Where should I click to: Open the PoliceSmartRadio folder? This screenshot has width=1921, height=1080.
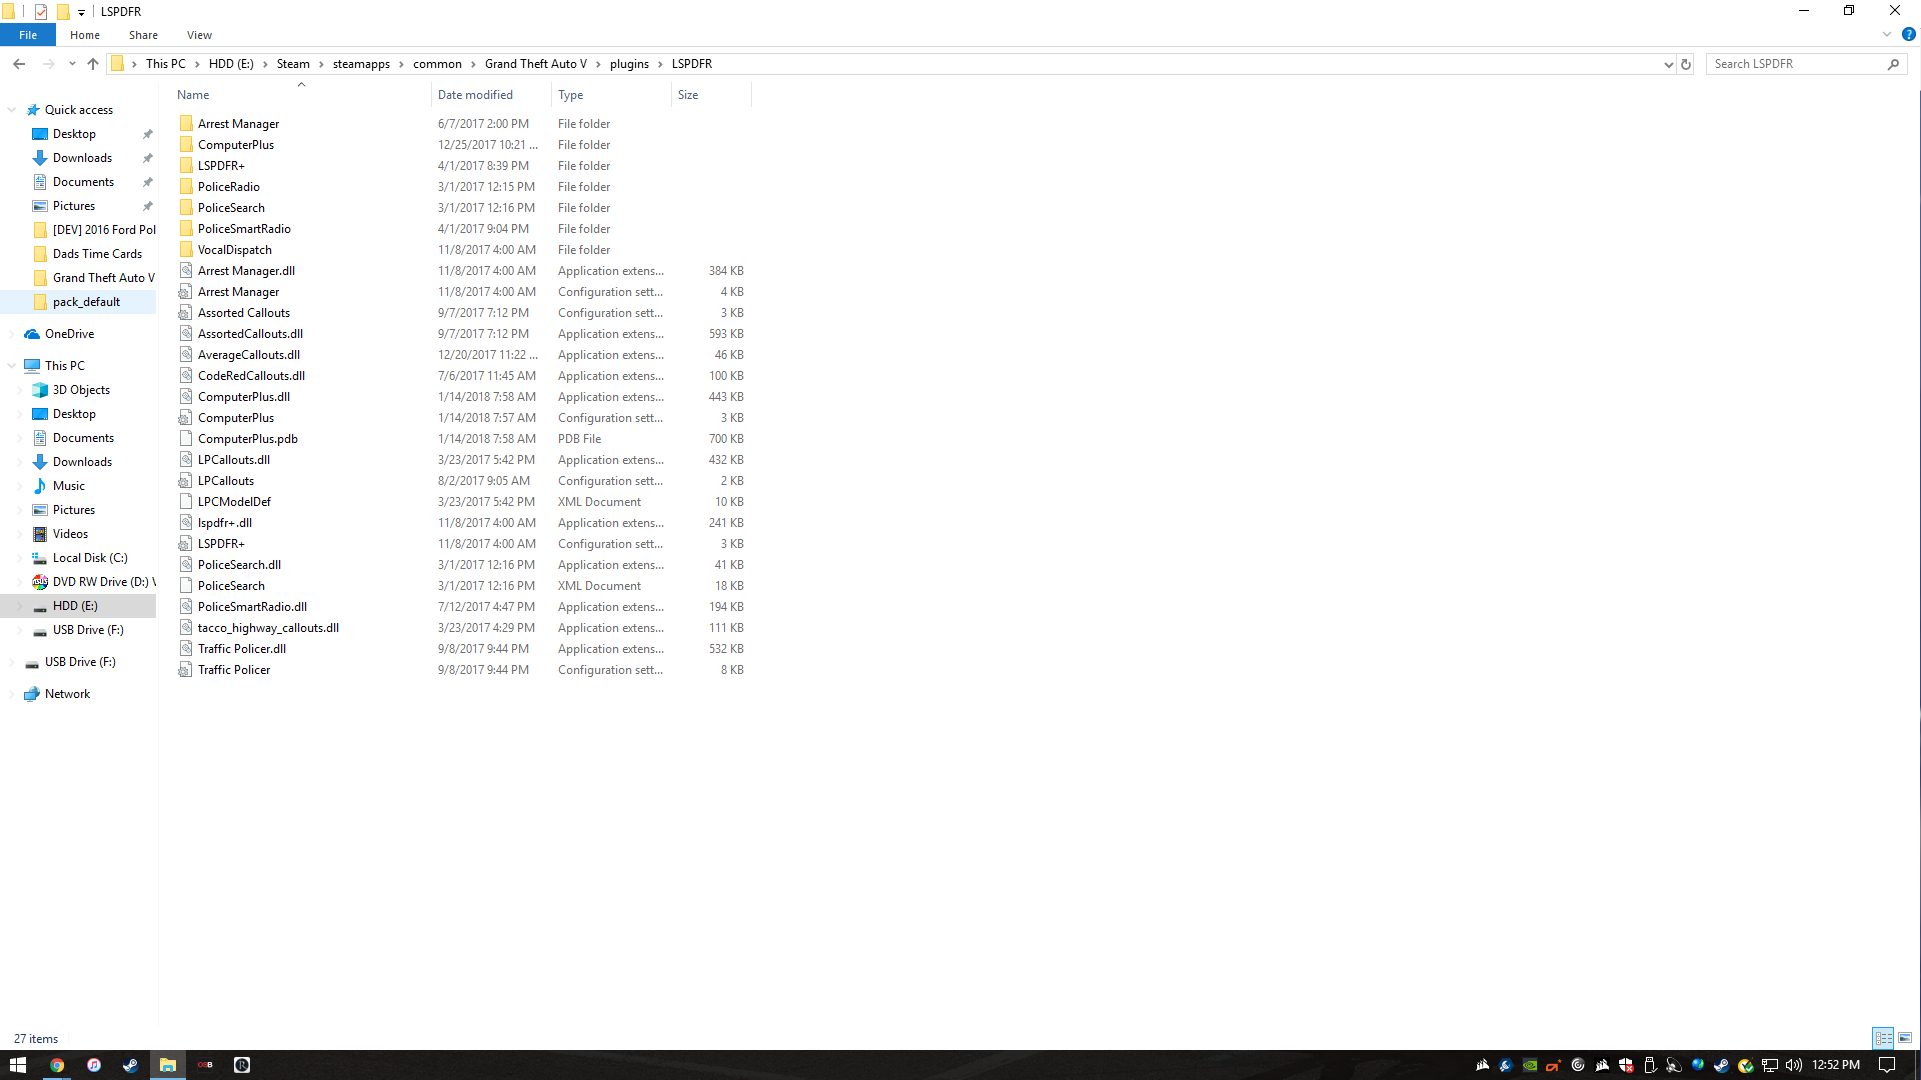tap(243, 229)
